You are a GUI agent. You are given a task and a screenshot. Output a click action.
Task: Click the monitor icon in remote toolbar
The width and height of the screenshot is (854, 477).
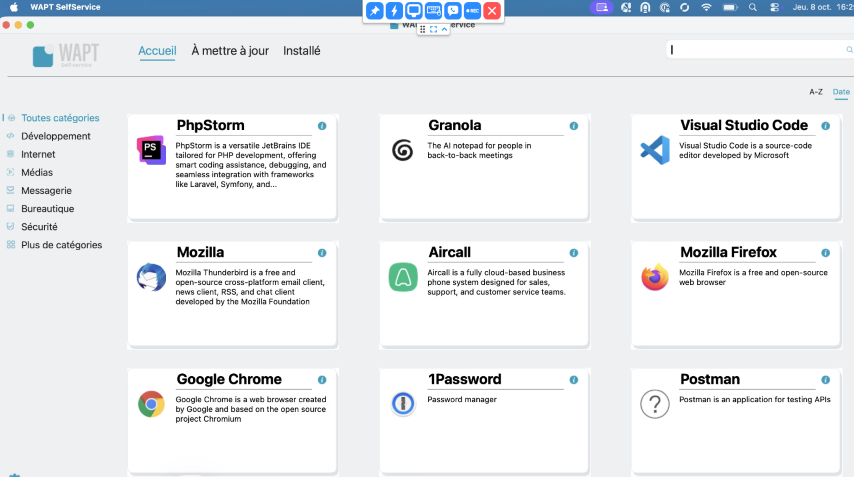(414, 11)
